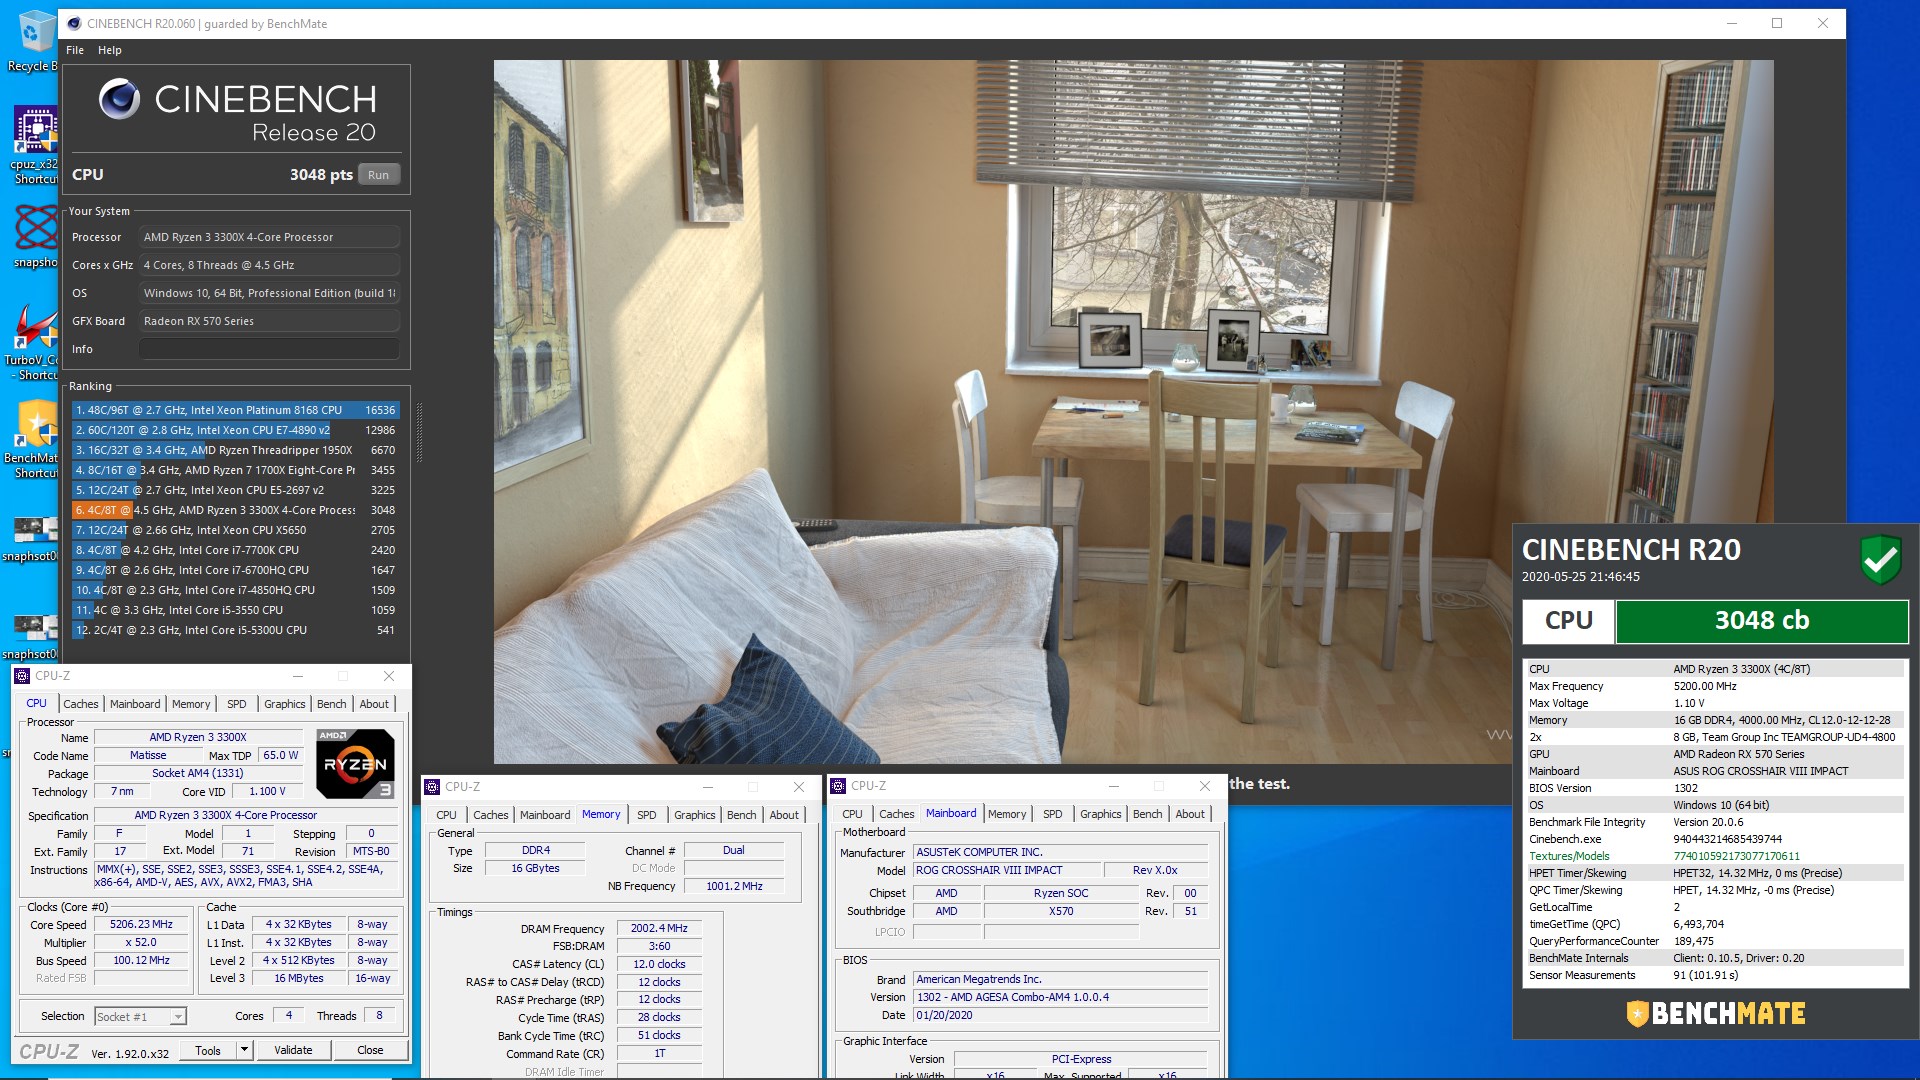1920x1080 pixels.
Task: Click CAS# Latency value 12.0 clocks
Action: click(659, 964)
